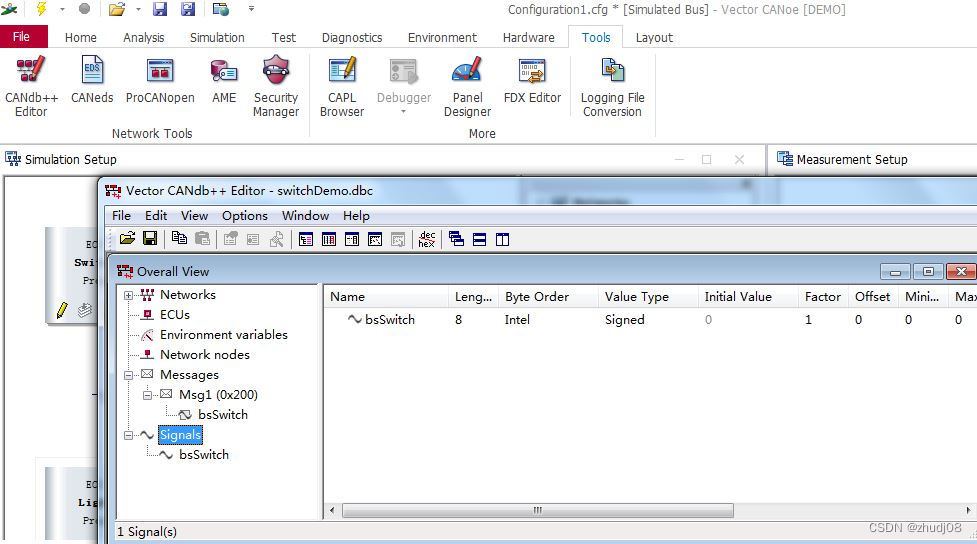Collapse the Msg1 (0x200) node
977x544 pixels.
(148, 395)
